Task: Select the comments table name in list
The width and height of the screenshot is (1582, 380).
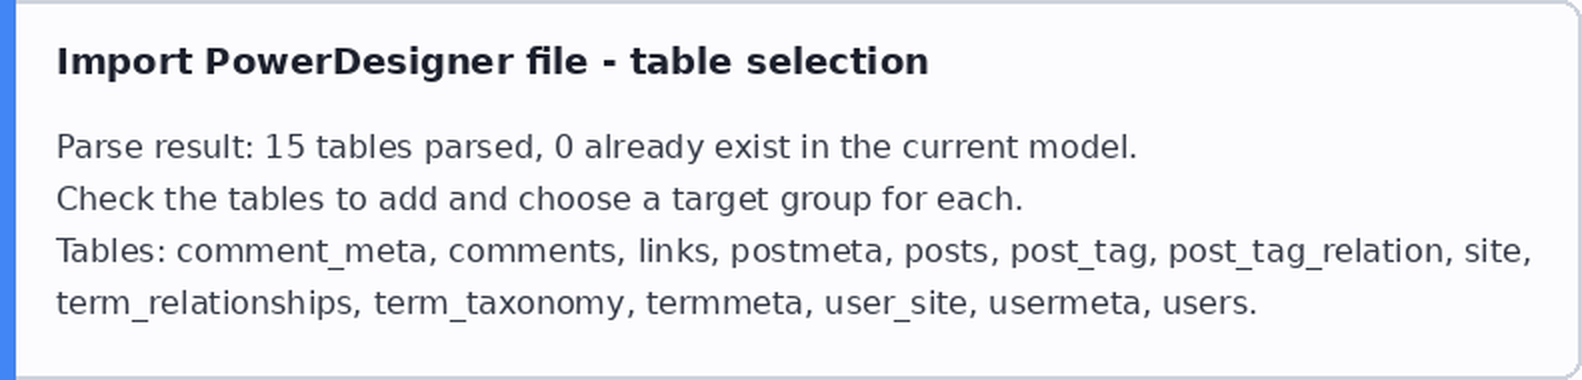Action: coord(532,252)
